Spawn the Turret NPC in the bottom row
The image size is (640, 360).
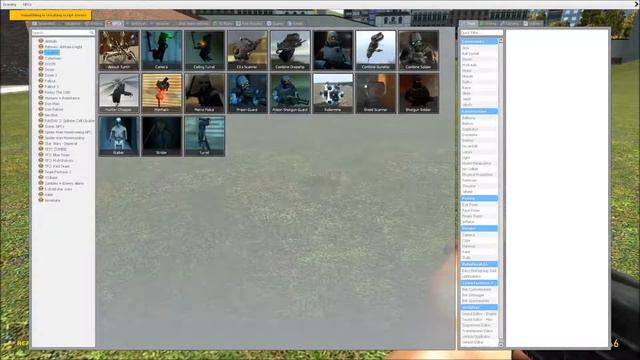tap(204, 136)
